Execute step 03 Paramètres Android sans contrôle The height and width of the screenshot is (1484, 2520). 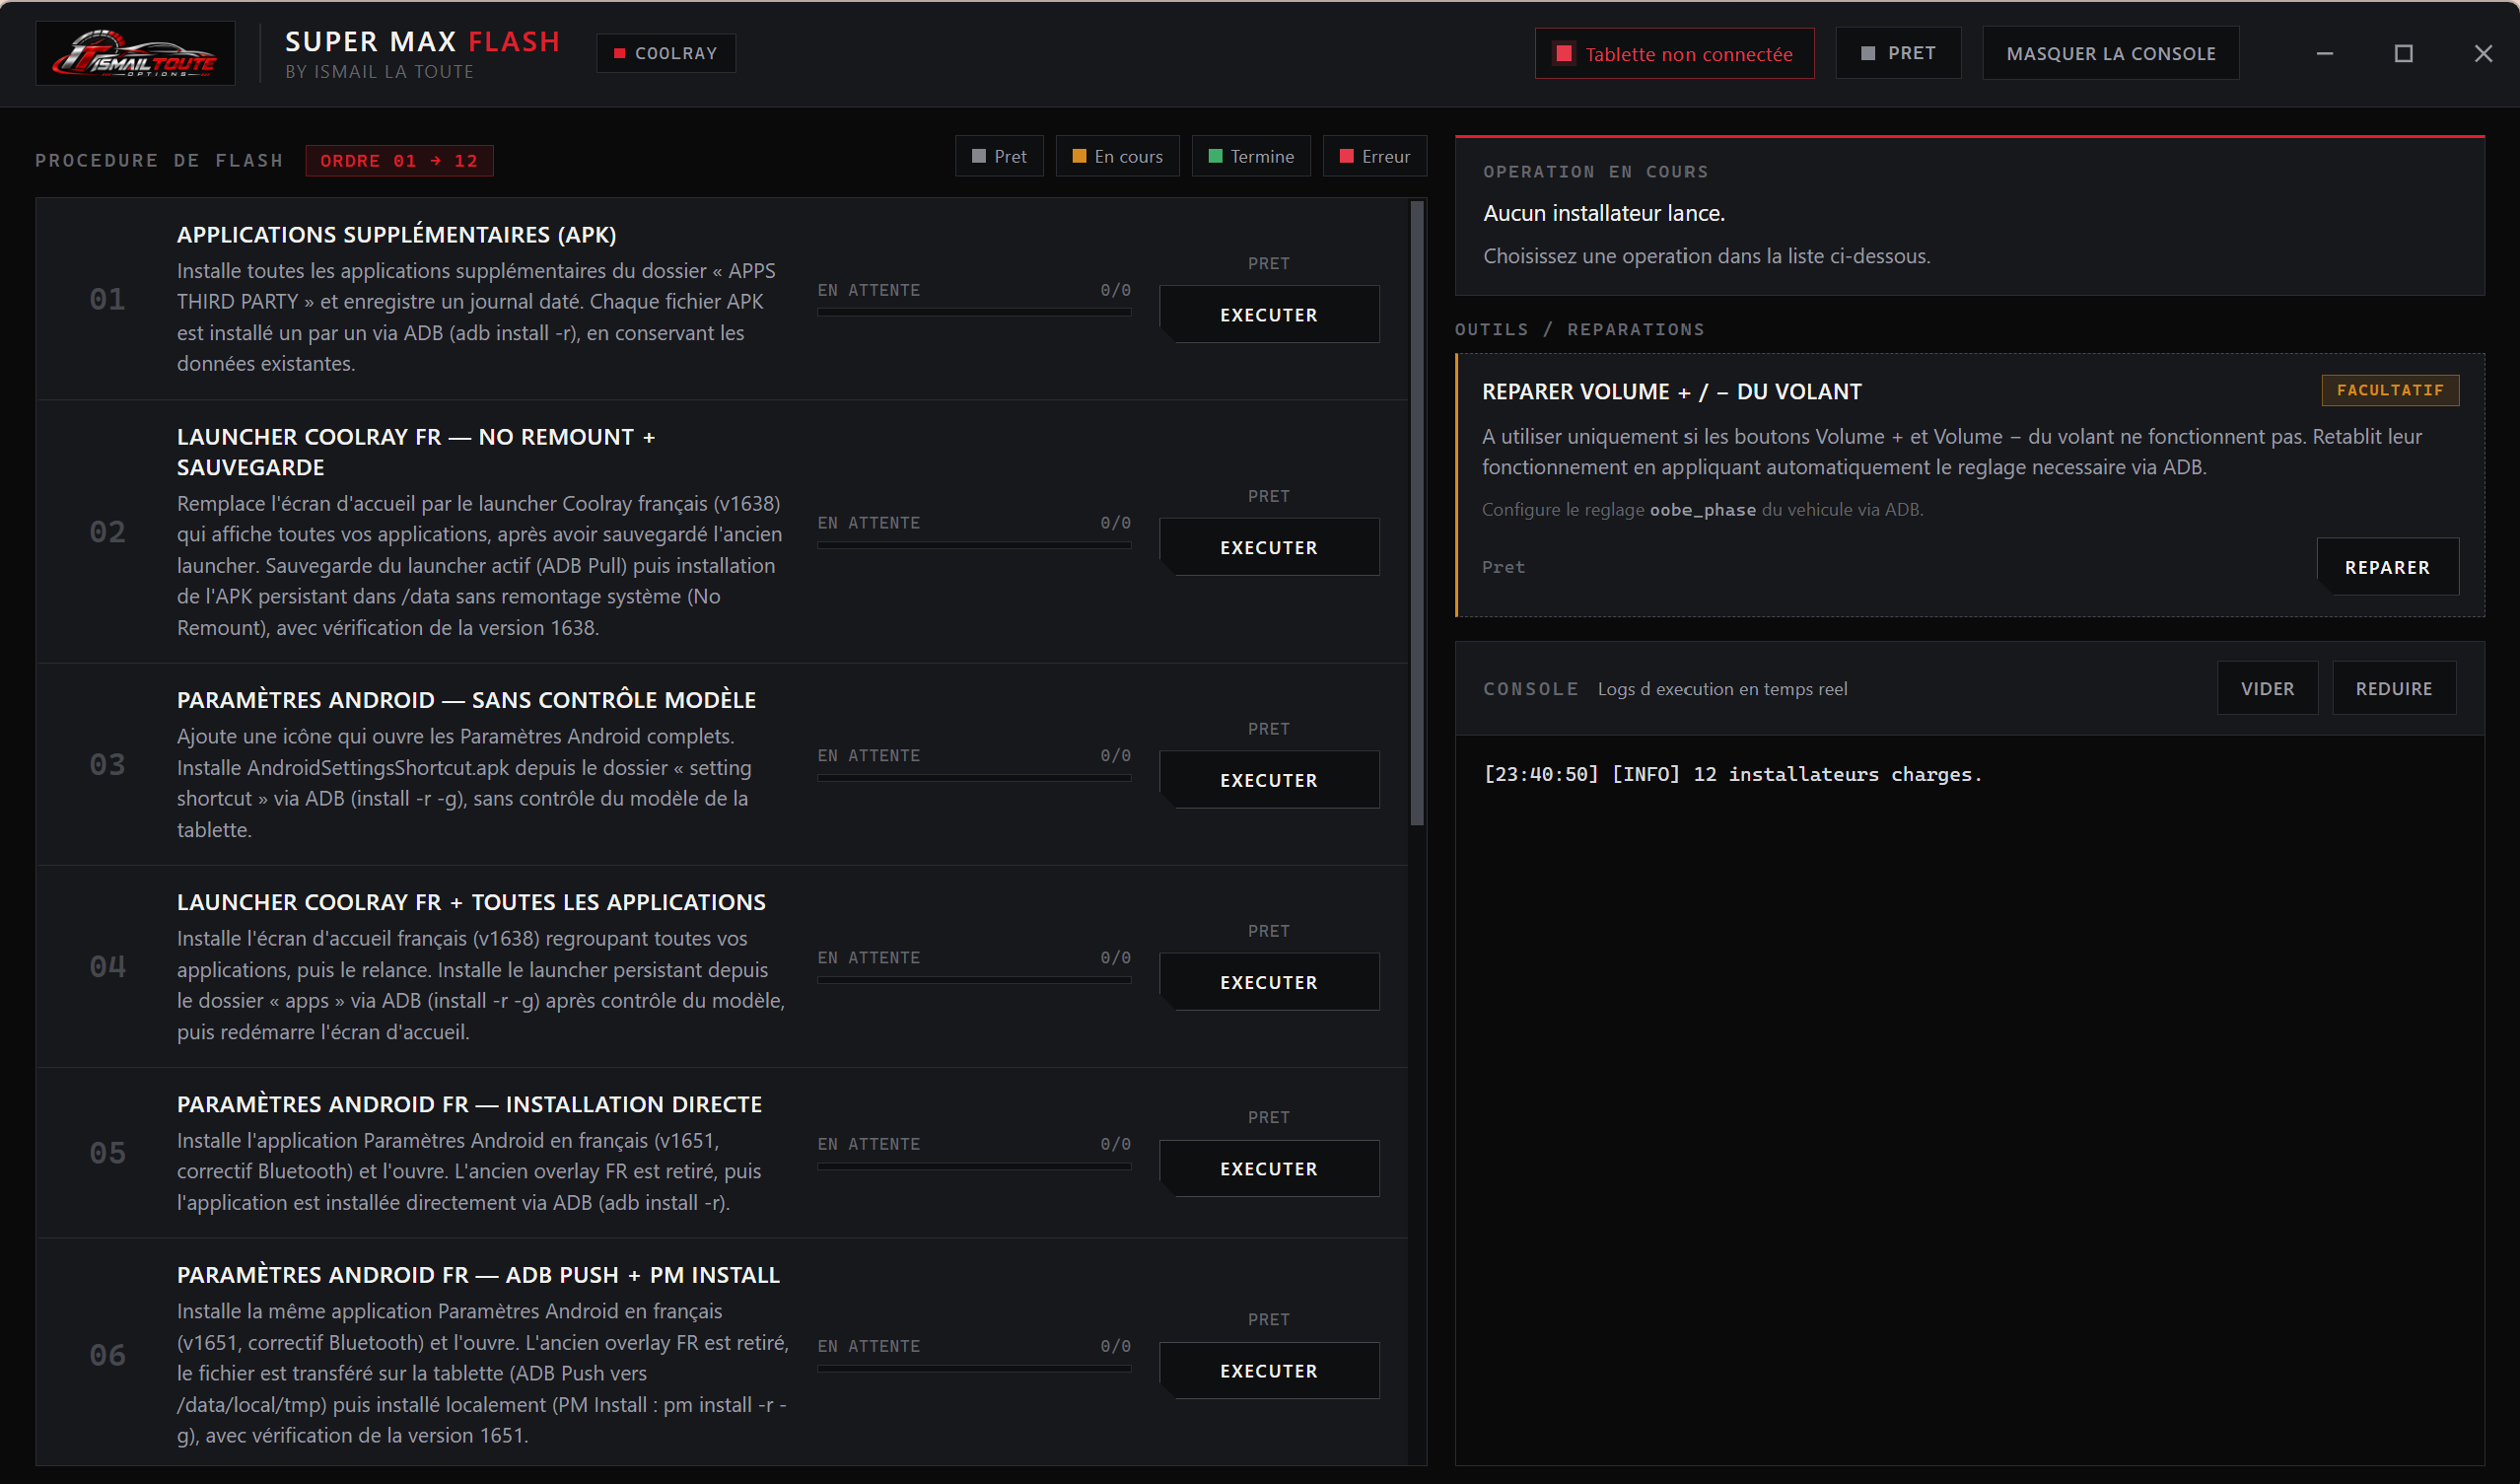click(1269, 780)
